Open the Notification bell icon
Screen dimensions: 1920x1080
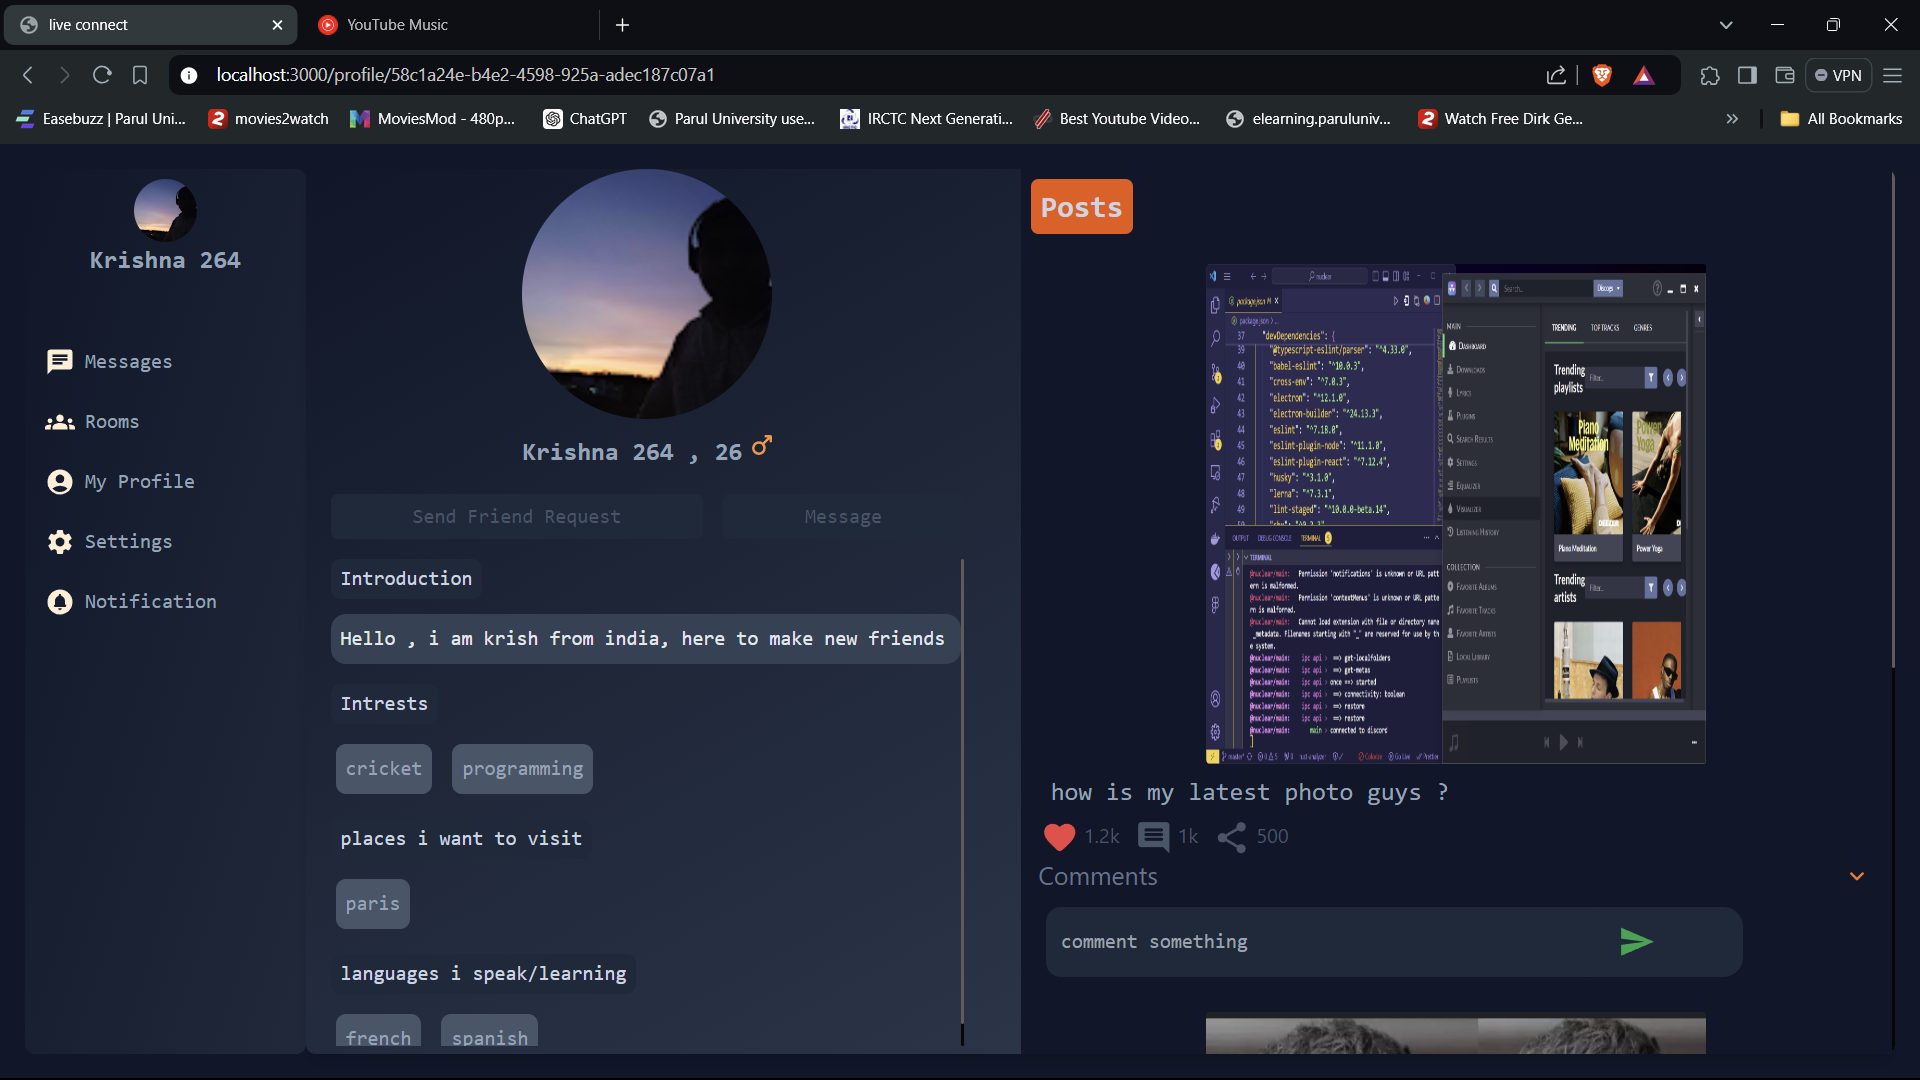pos(59,602)
